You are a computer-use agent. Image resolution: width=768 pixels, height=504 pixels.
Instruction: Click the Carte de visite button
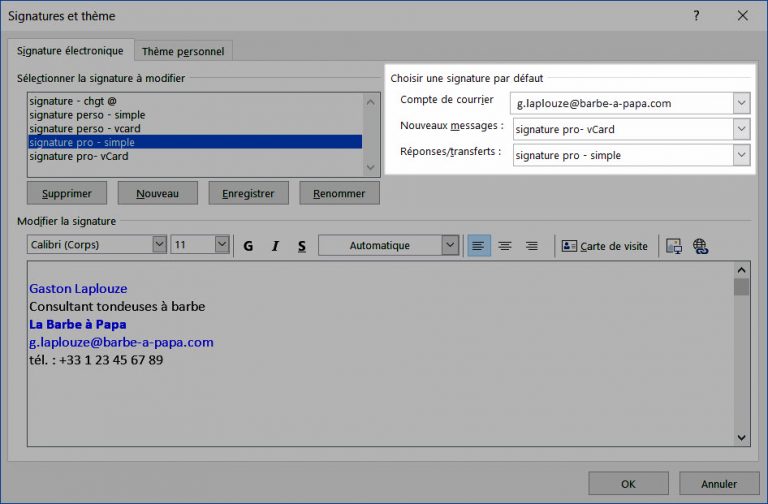(605, 246)
